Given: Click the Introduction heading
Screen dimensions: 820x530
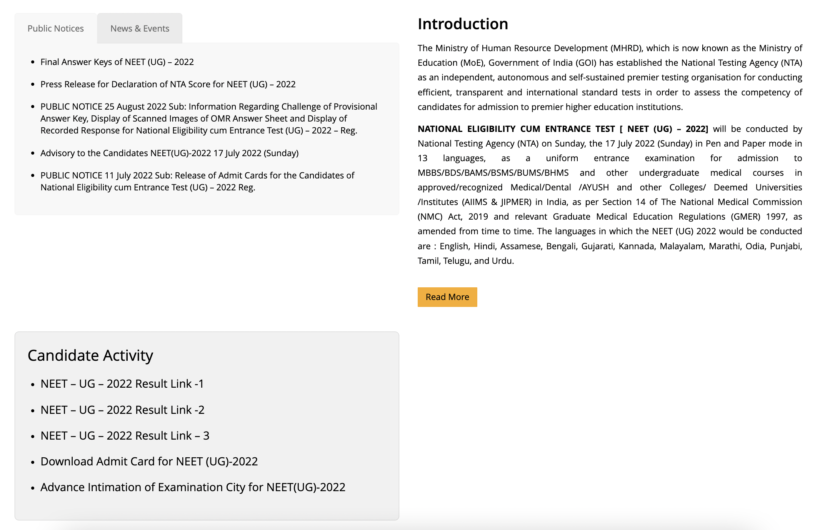Looking at the screenshot, I should (x=462, y=24).
